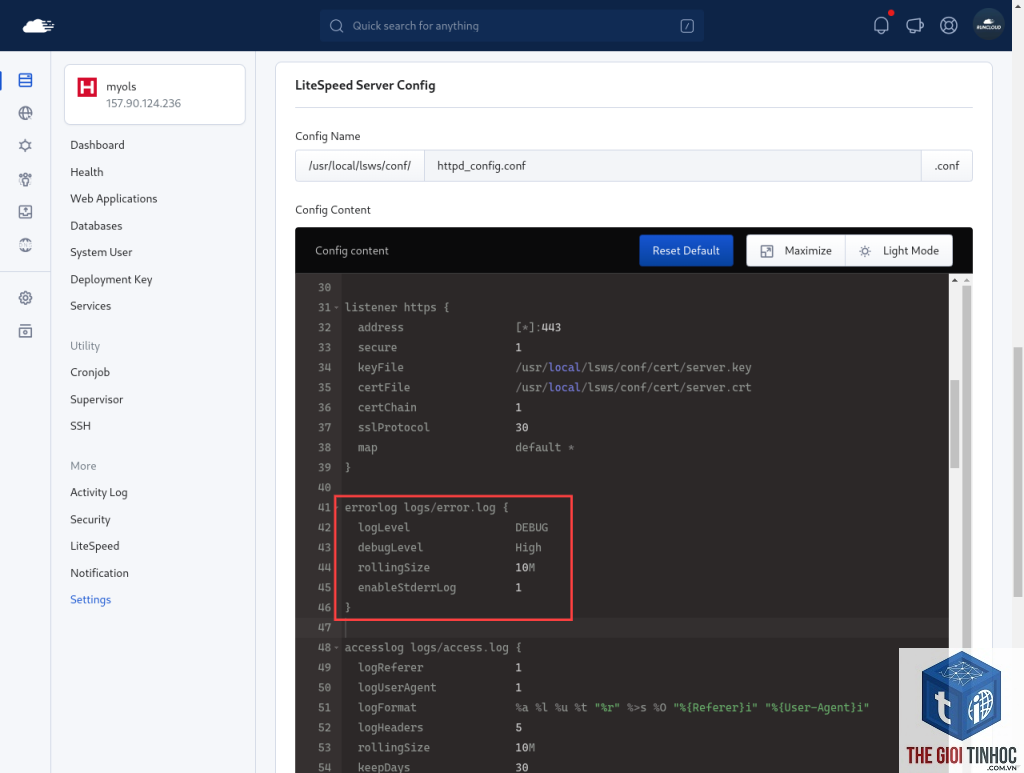Go to Web Applications
The height and width of the screenshot is (773, 1024).
[x=114, y=198]
